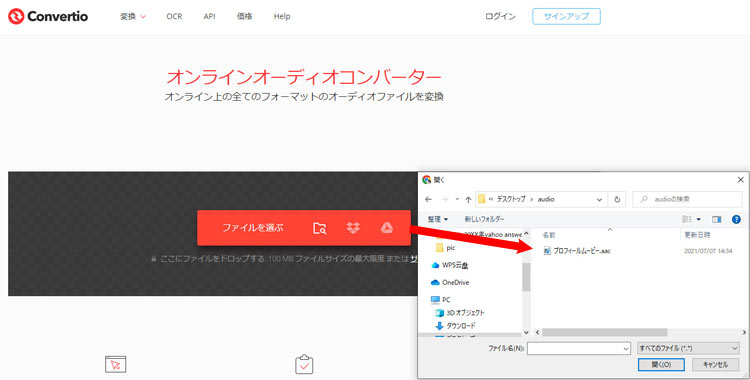
Task: Click デスクトップ in the path bar
Action: coord(510,199)
